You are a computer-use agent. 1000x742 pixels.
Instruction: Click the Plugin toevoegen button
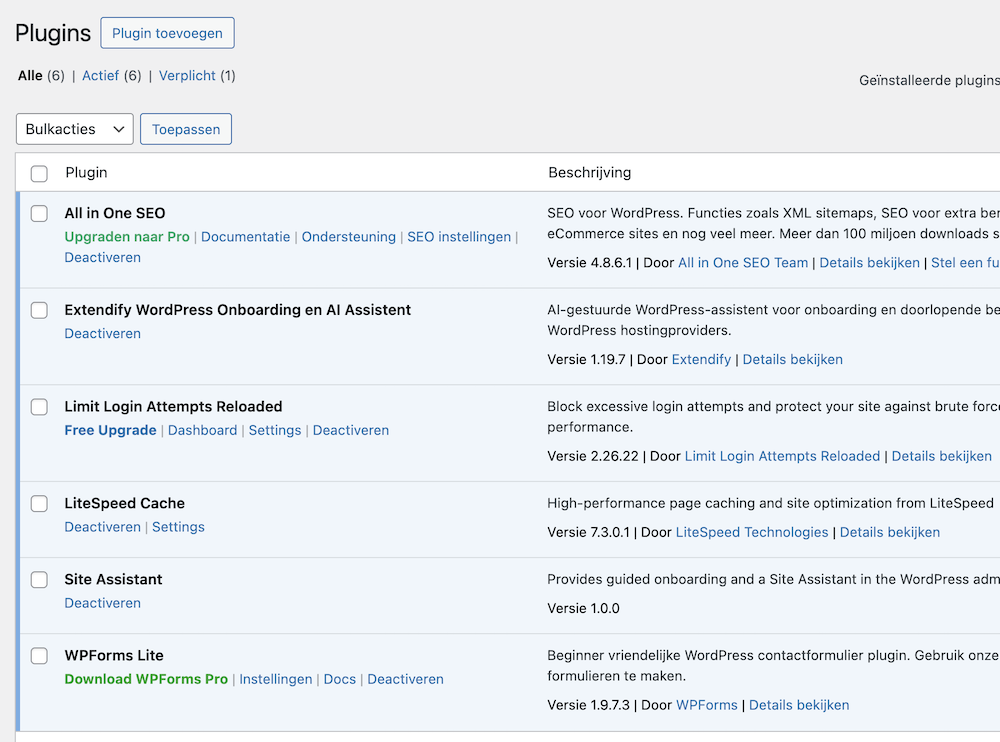tap(167, 33)
